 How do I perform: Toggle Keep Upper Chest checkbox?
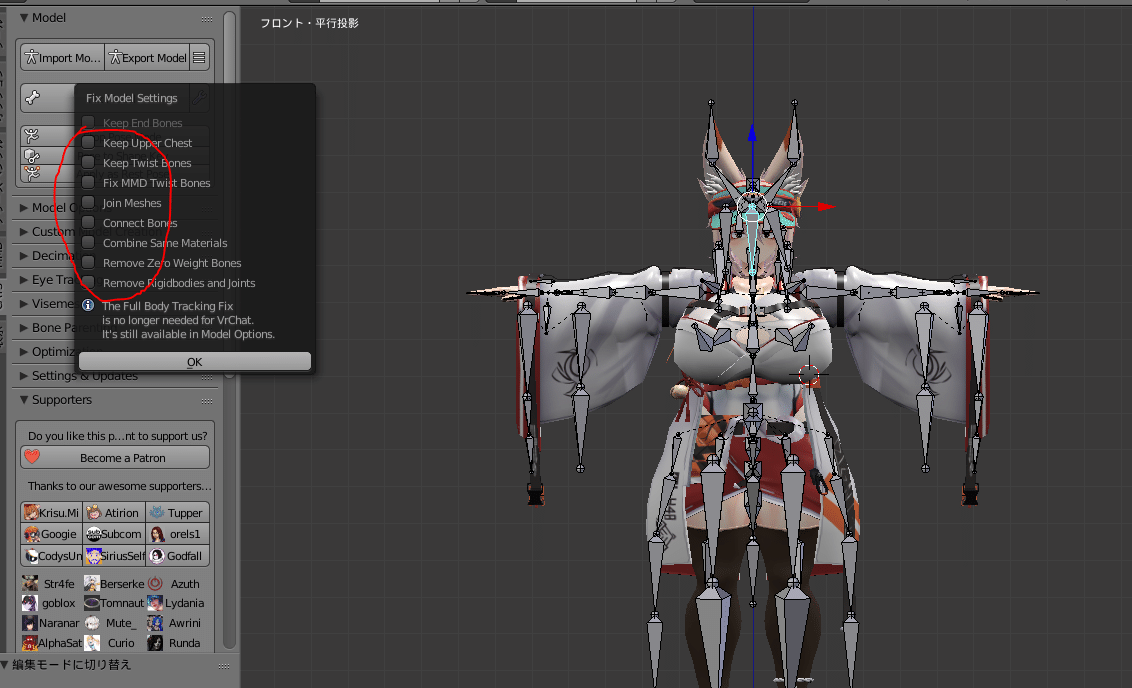[x=88, y=142]
